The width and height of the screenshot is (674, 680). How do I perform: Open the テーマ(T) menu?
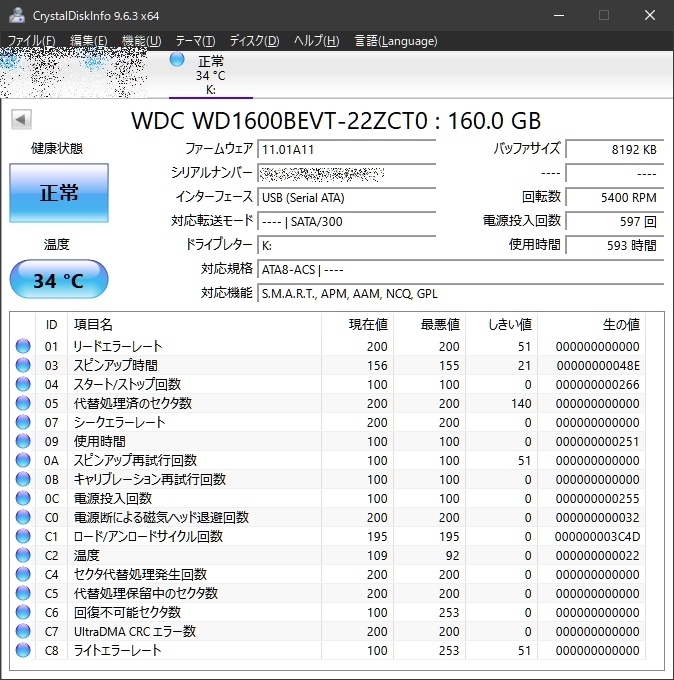click(x=195, y=41)
